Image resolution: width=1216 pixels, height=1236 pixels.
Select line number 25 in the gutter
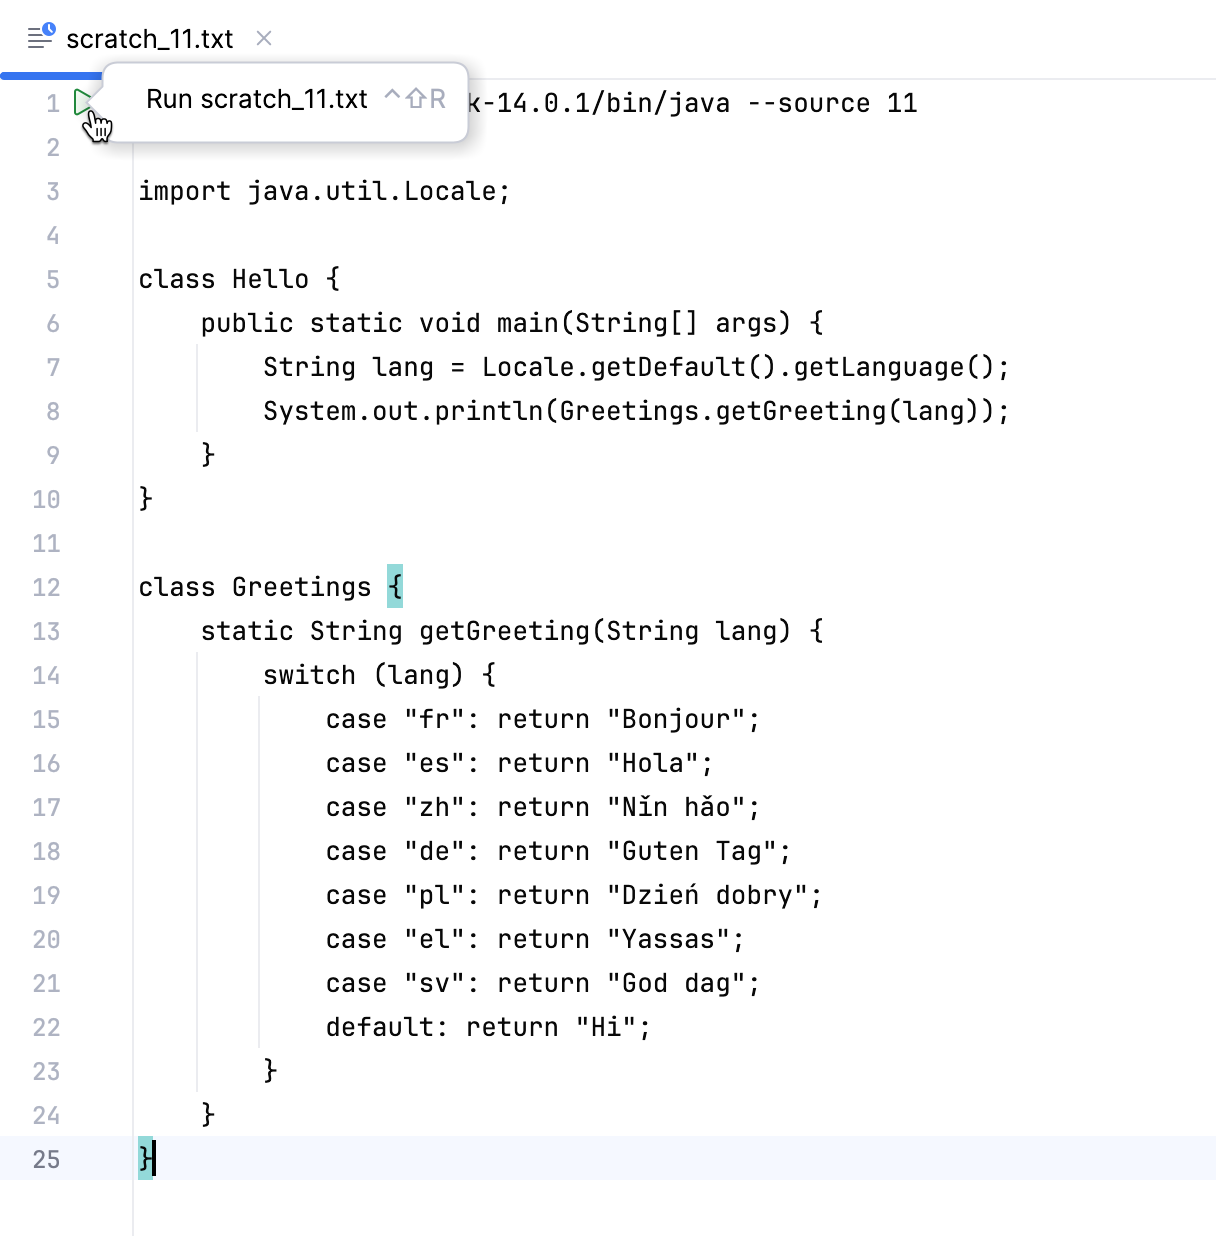[x=46, y=1159]
